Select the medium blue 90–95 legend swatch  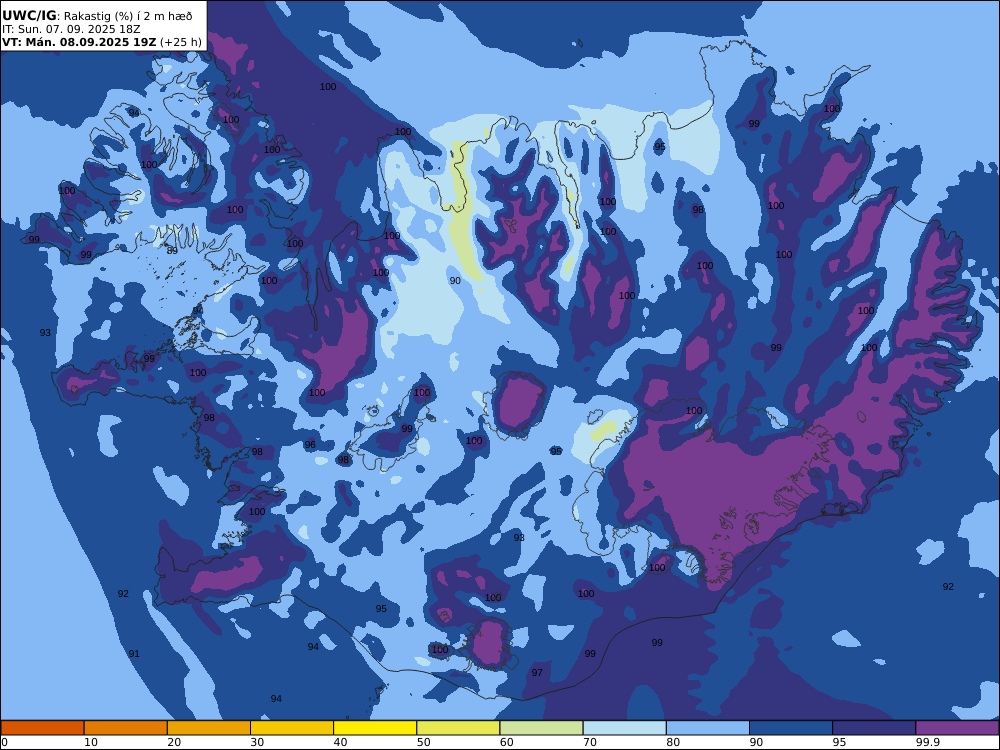791,728
